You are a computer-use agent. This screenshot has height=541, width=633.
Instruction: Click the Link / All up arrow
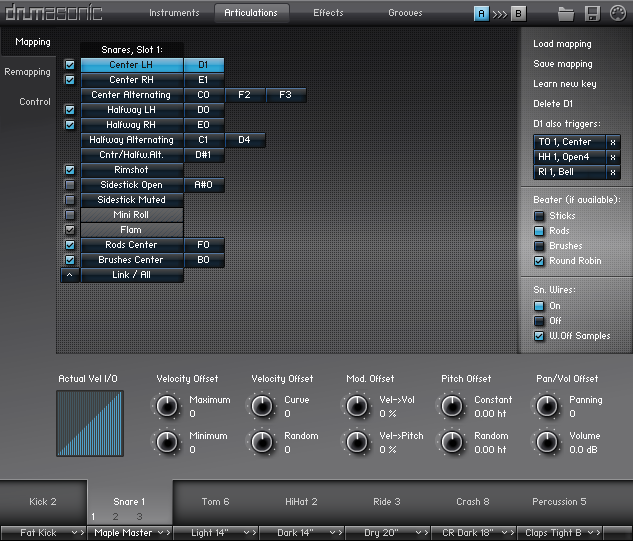point(70,275)
